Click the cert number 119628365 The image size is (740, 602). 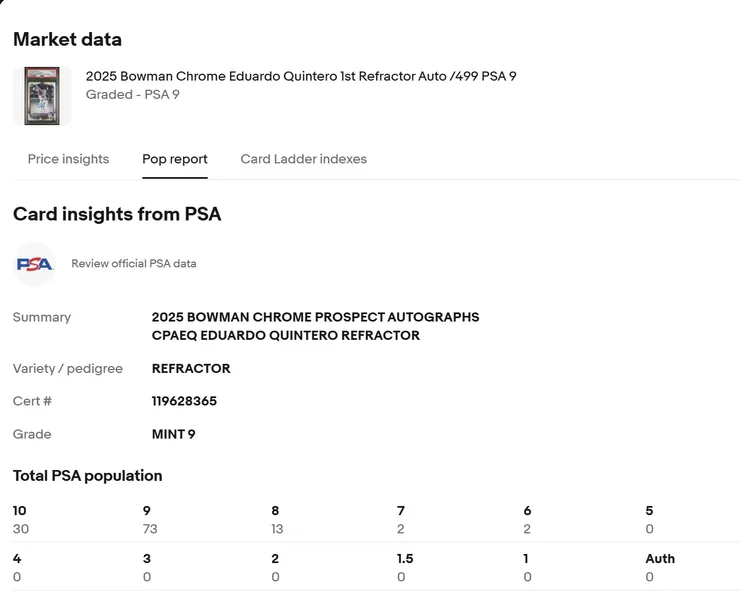click(184, 401)
